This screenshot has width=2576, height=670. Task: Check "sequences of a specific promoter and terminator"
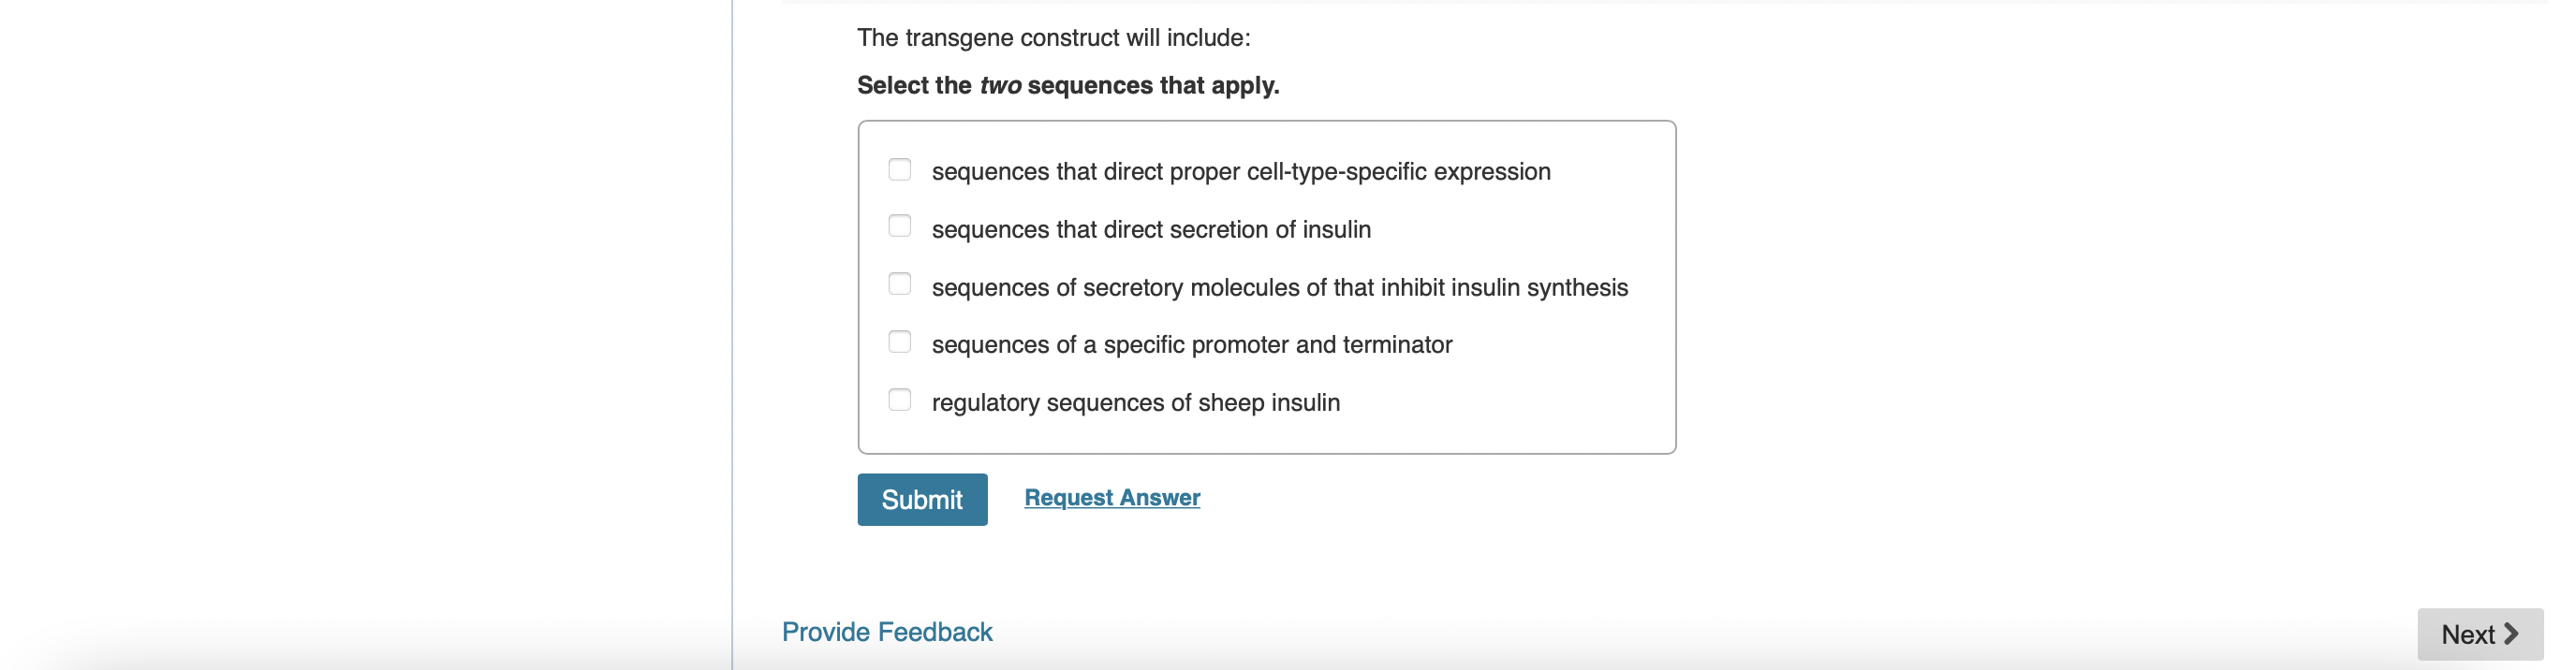click(x=899, y=341)
